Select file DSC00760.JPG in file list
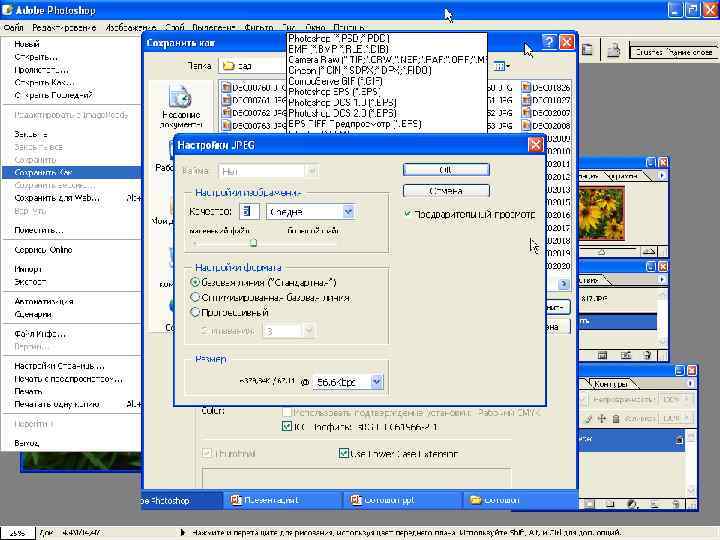Viewport: 720px width, 540px height. pyautogui.click(x=254, y=87)
